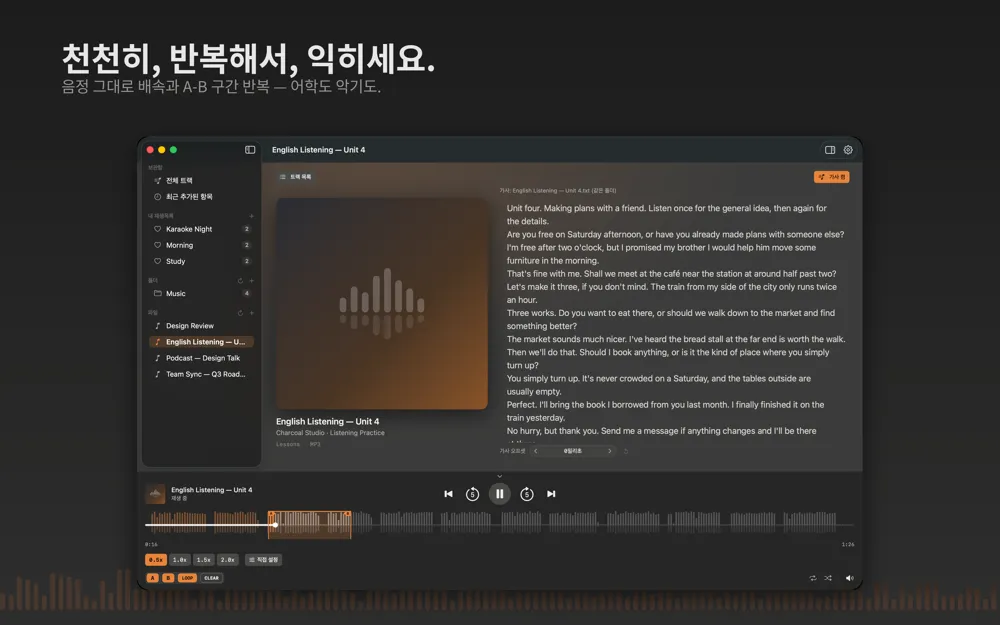Screen dimensions: 1000x625
Task: Add a file with the plus icon
Action: click(x=251, y=313)
